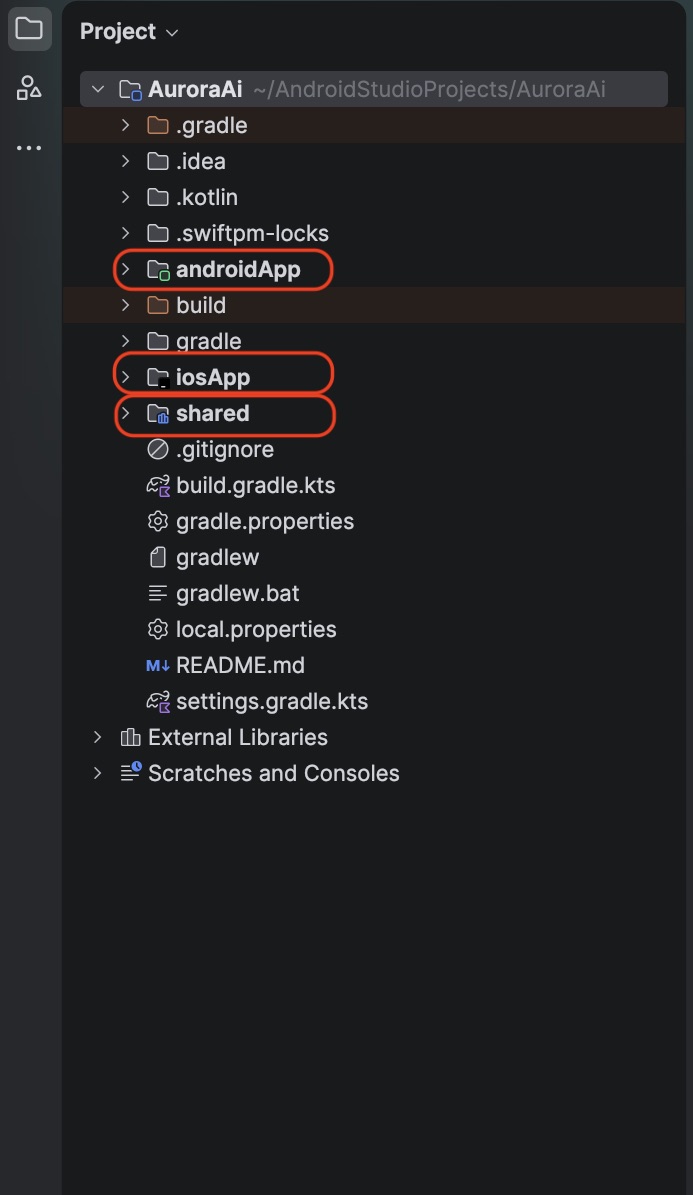Screen dimensions: 693x1195
Task: Click the .gitignore file icon
Action: [158, 450]
